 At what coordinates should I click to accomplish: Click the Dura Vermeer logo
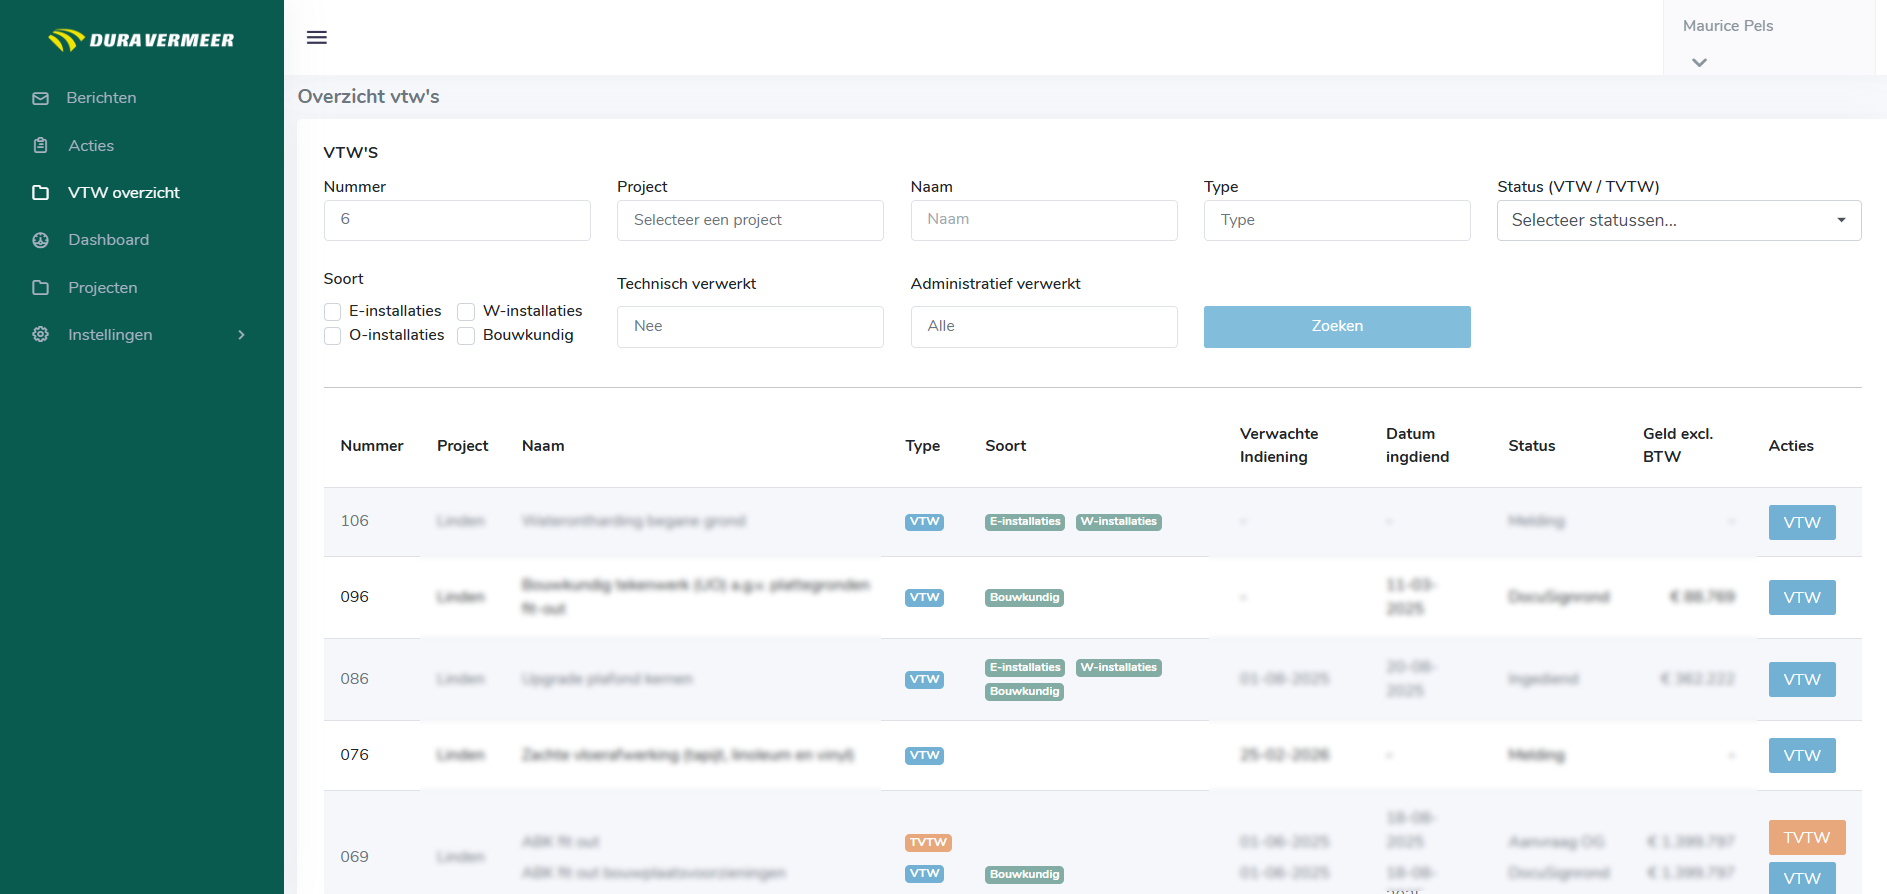click(x=141, y=40)
